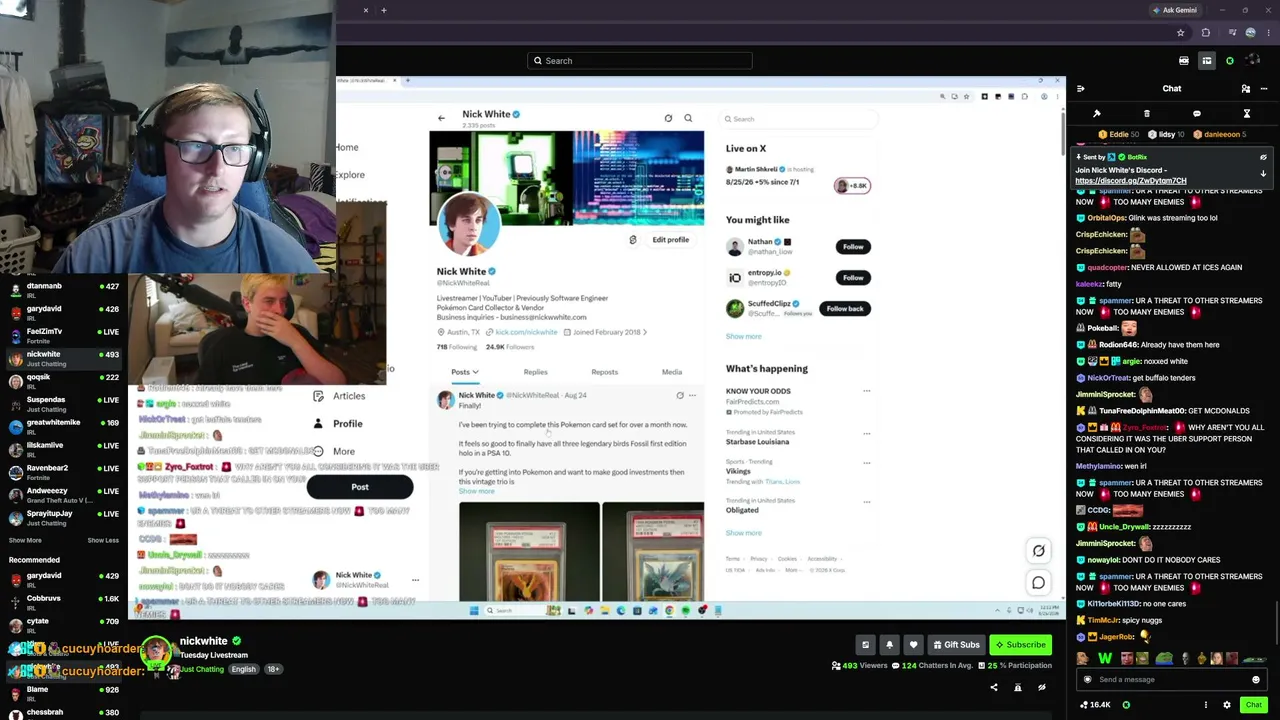Subscribe to the nickwhite channel

[1020, 645]
